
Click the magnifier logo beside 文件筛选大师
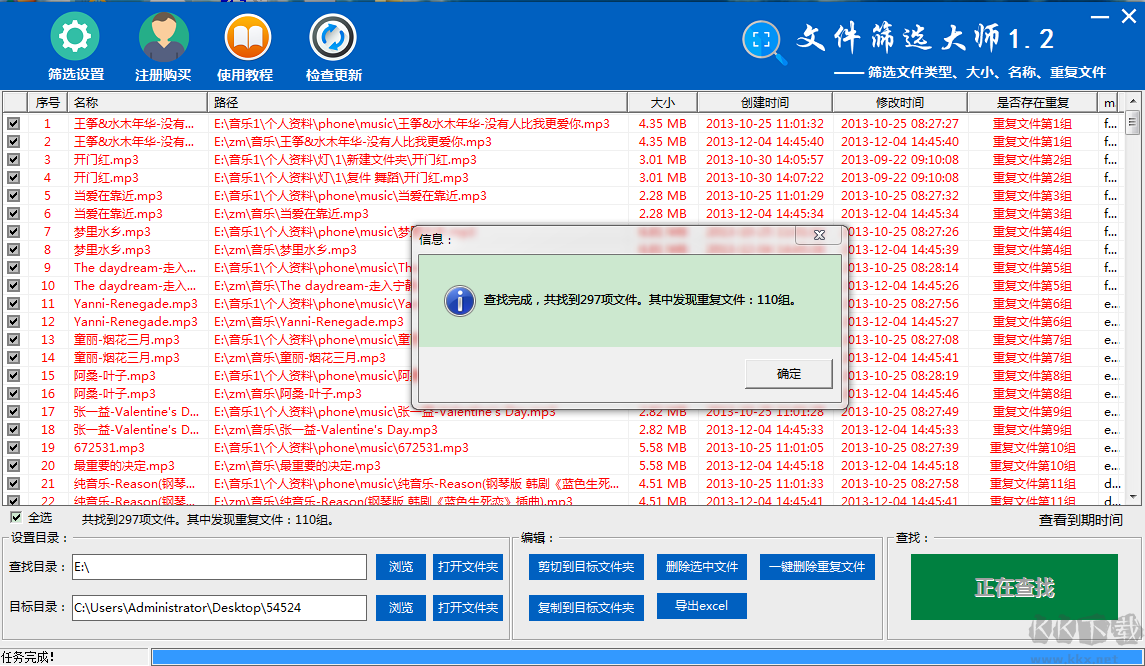pyautogui.click(x=764, y=42)
